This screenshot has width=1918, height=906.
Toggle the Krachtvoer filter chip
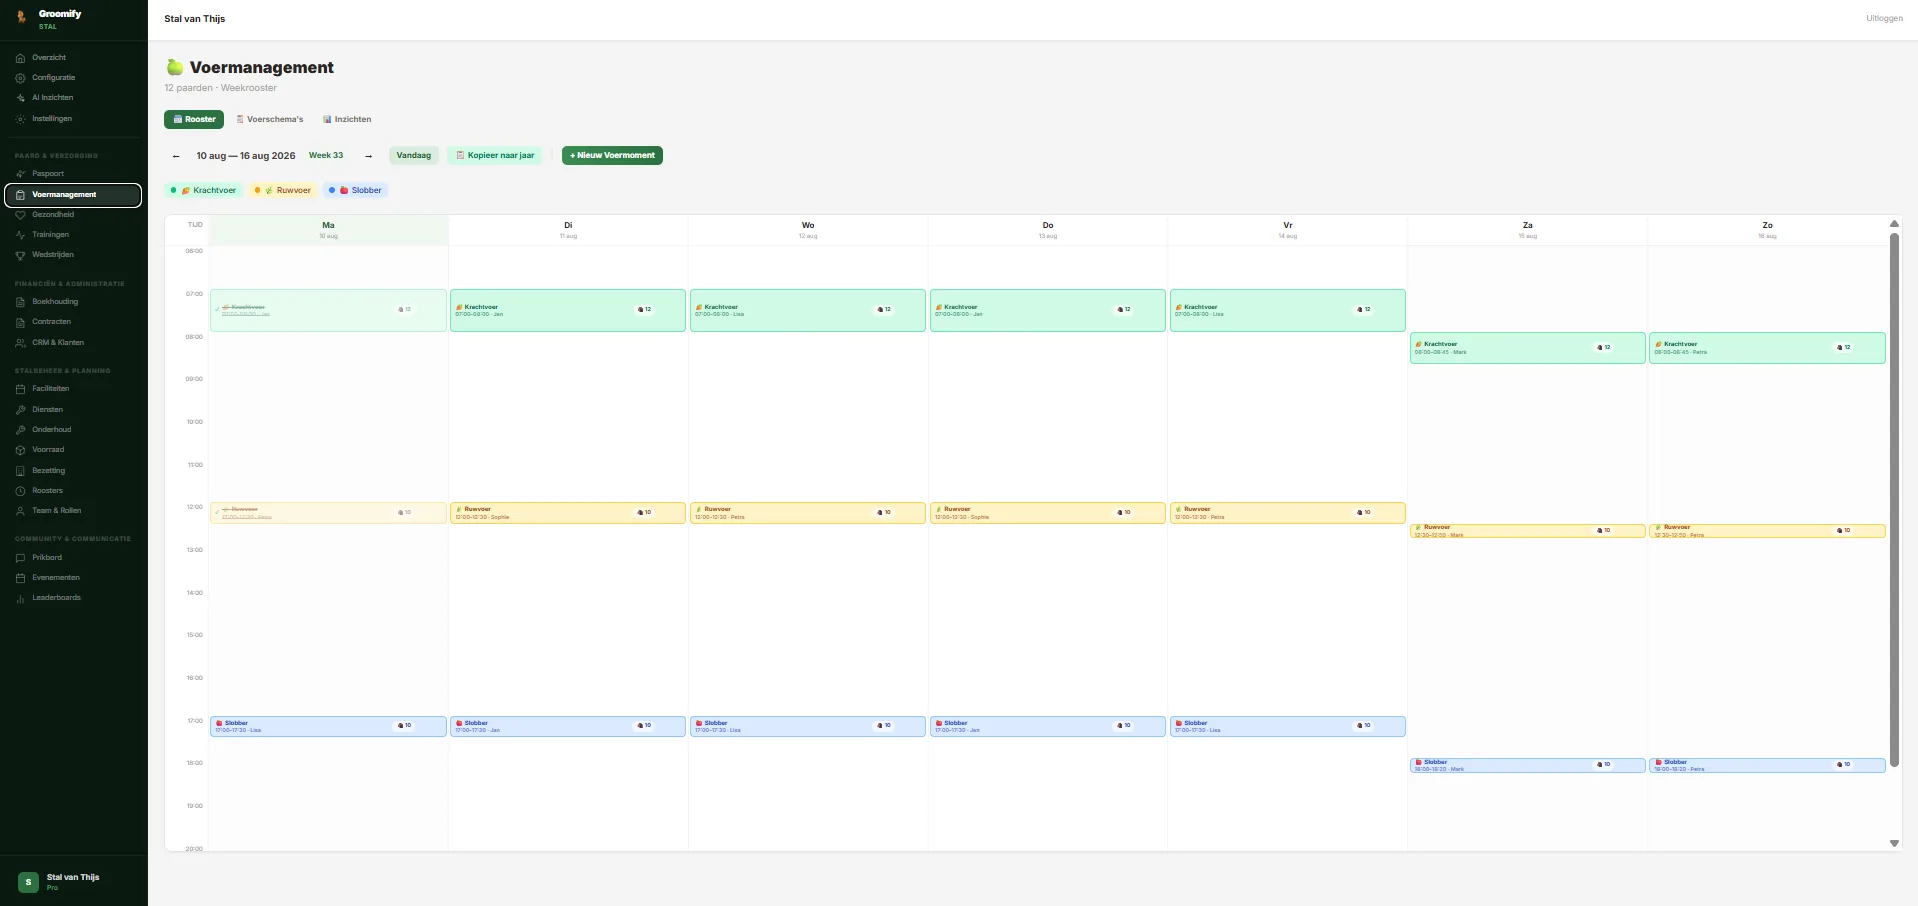pos(203,190)
